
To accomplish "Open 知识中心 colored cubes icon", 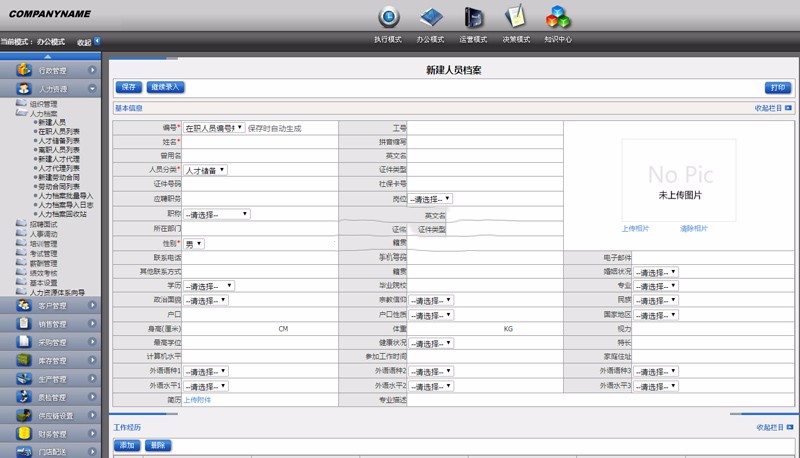I will click(x=558, y=17).
